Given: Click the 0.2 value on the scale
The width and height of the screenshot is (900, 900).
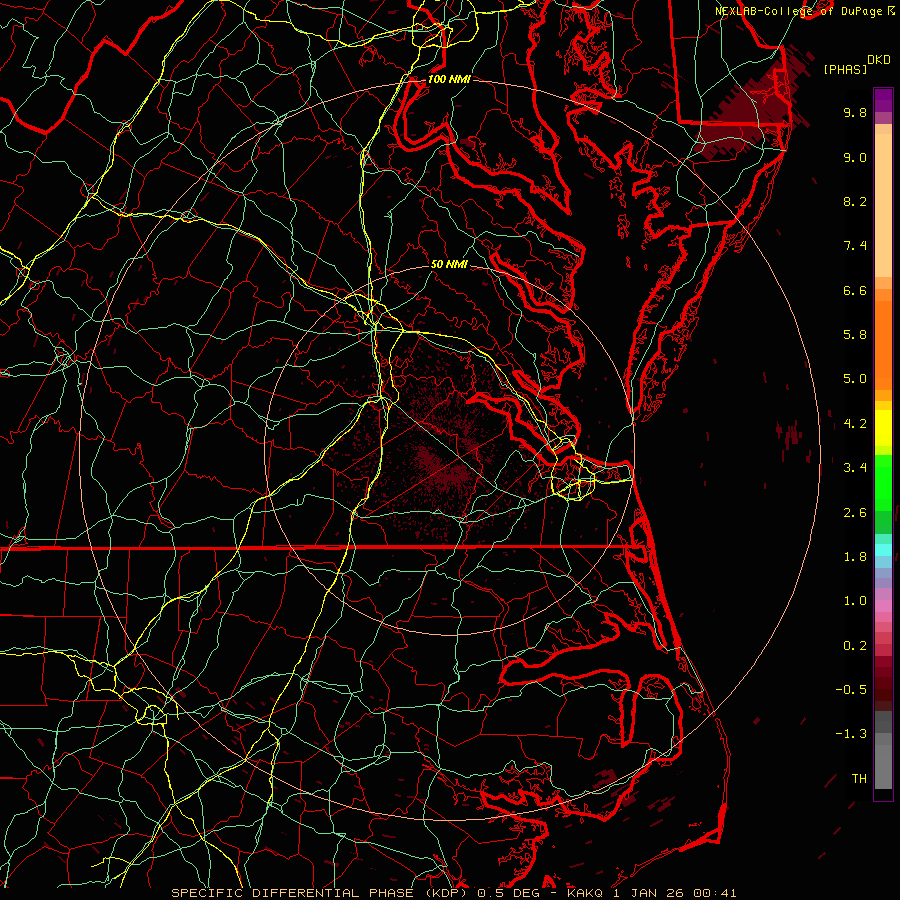Looking at the screenshot, I should pos(855,646).
